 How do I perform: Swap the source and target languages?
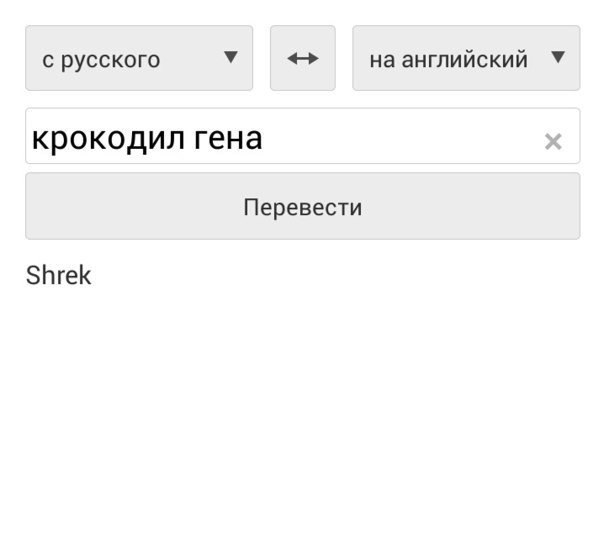point(302,59)
